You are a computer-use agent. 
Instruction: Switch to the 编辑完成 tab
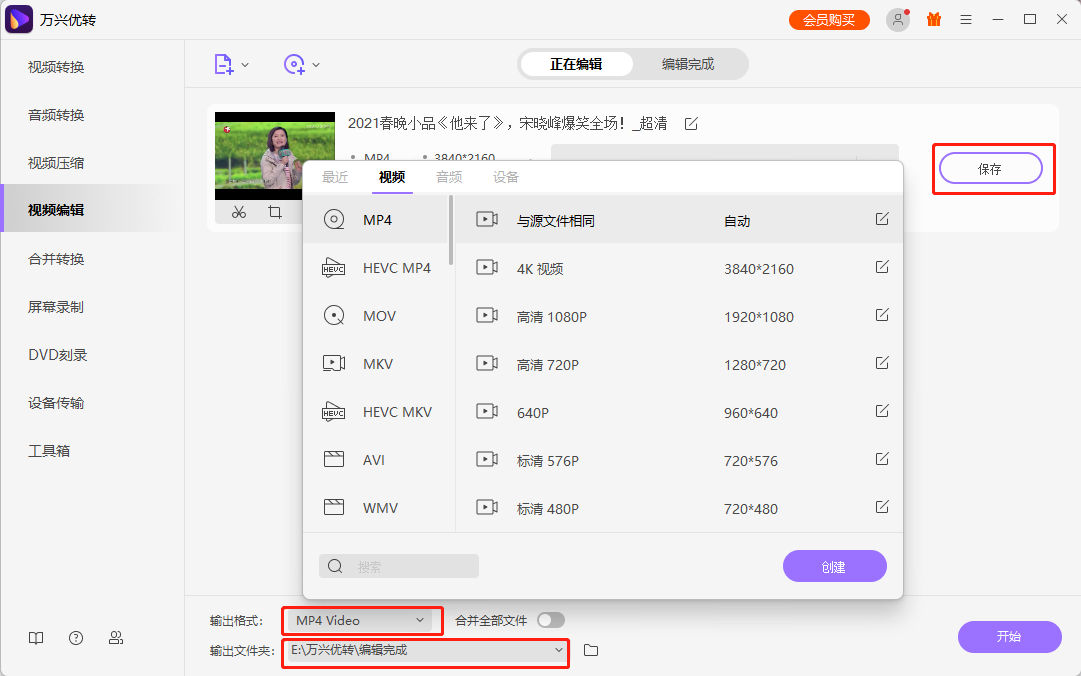click(690, 63)
